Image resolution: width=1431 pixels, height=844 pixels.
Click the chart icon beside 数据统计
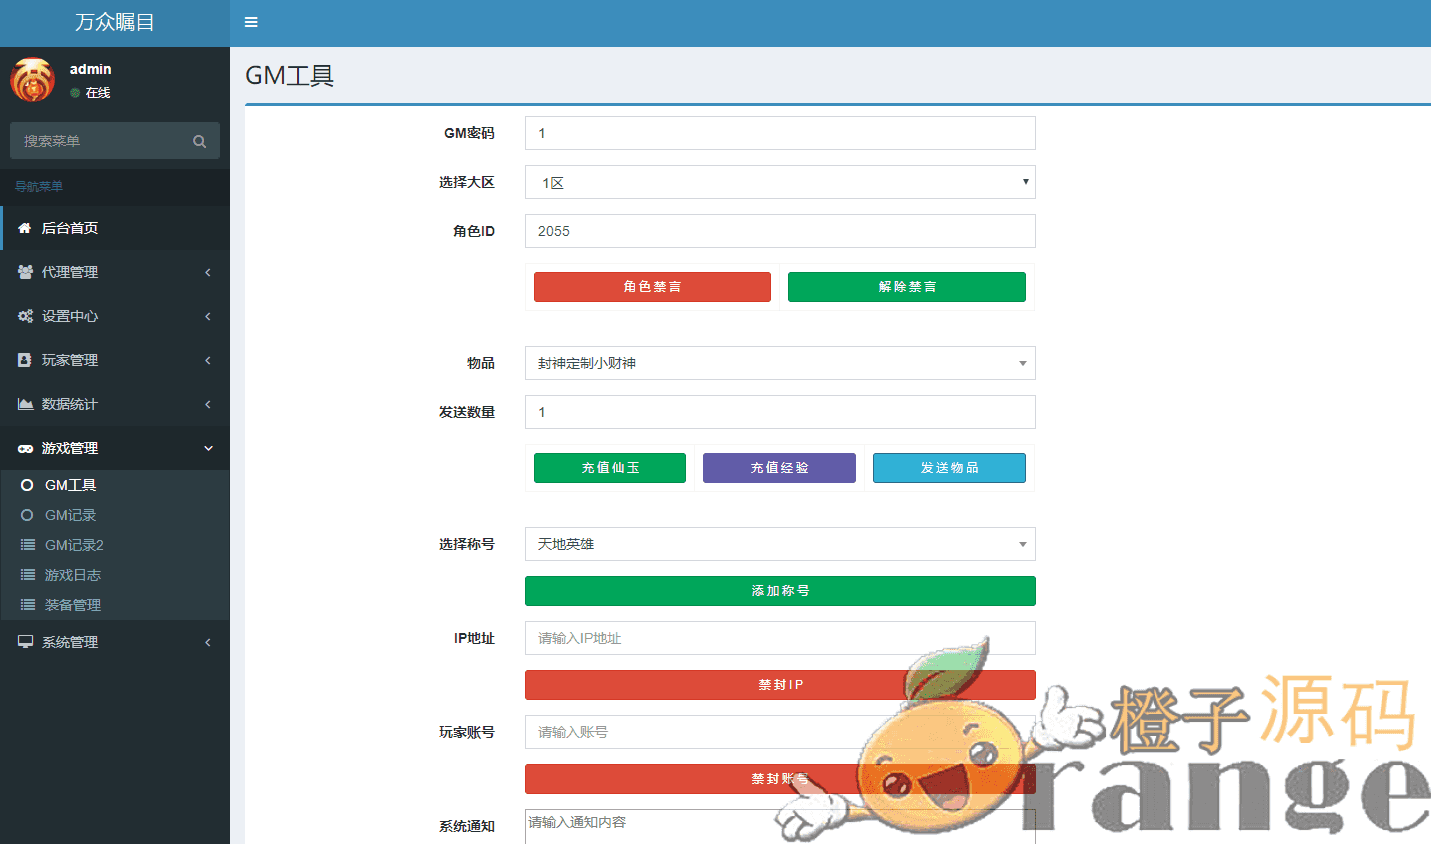coord(25,404)
